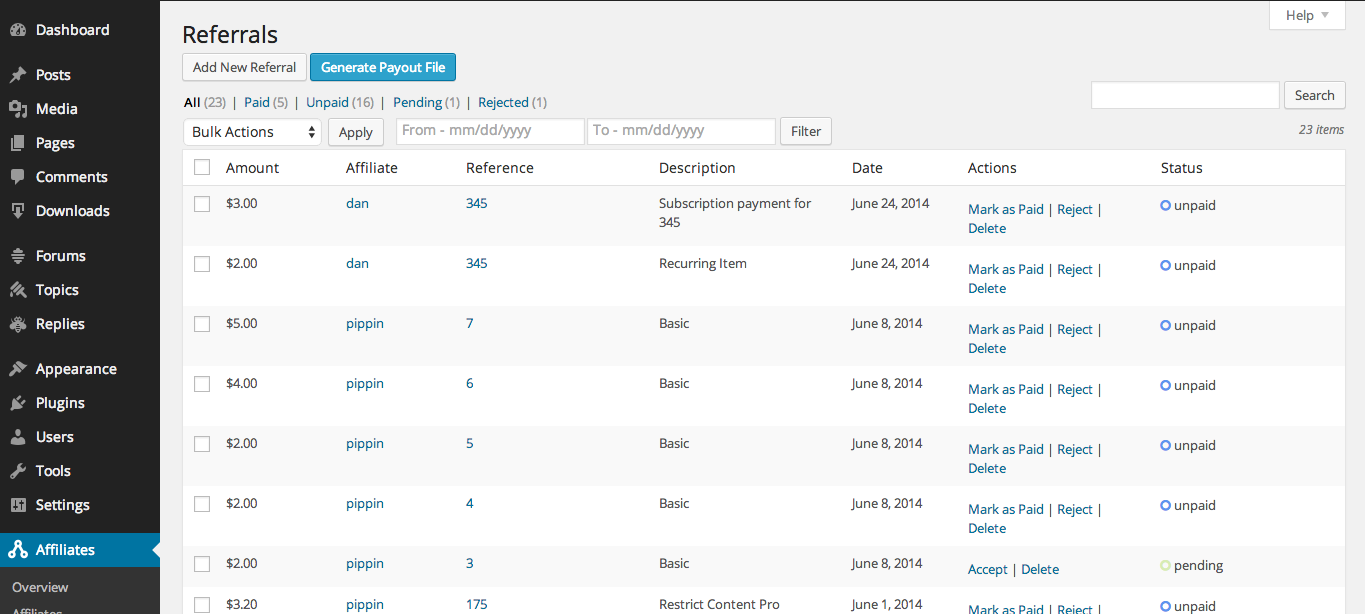Screen dimensions: 1365x614
Task: Show All (23) referrals
Action: 205,102
